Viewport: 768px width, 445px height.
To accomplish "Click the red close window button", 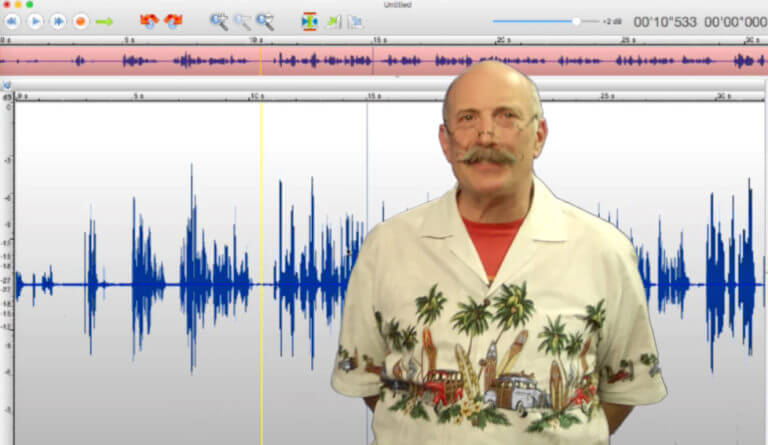I will [x=6, y=4].
